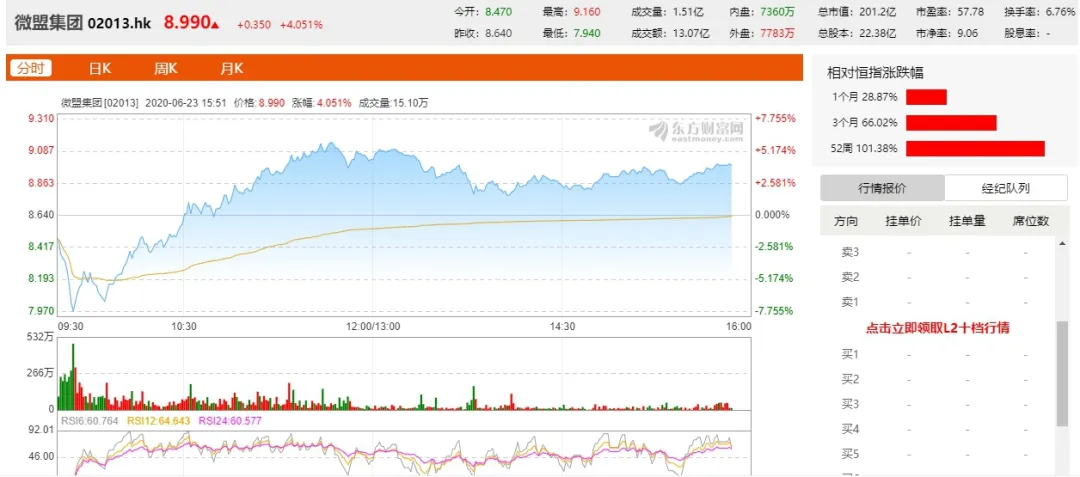The width and height of the screenshot is (1080, 477).
Task: Open the 周K chart tab
Action: [166, 68]
